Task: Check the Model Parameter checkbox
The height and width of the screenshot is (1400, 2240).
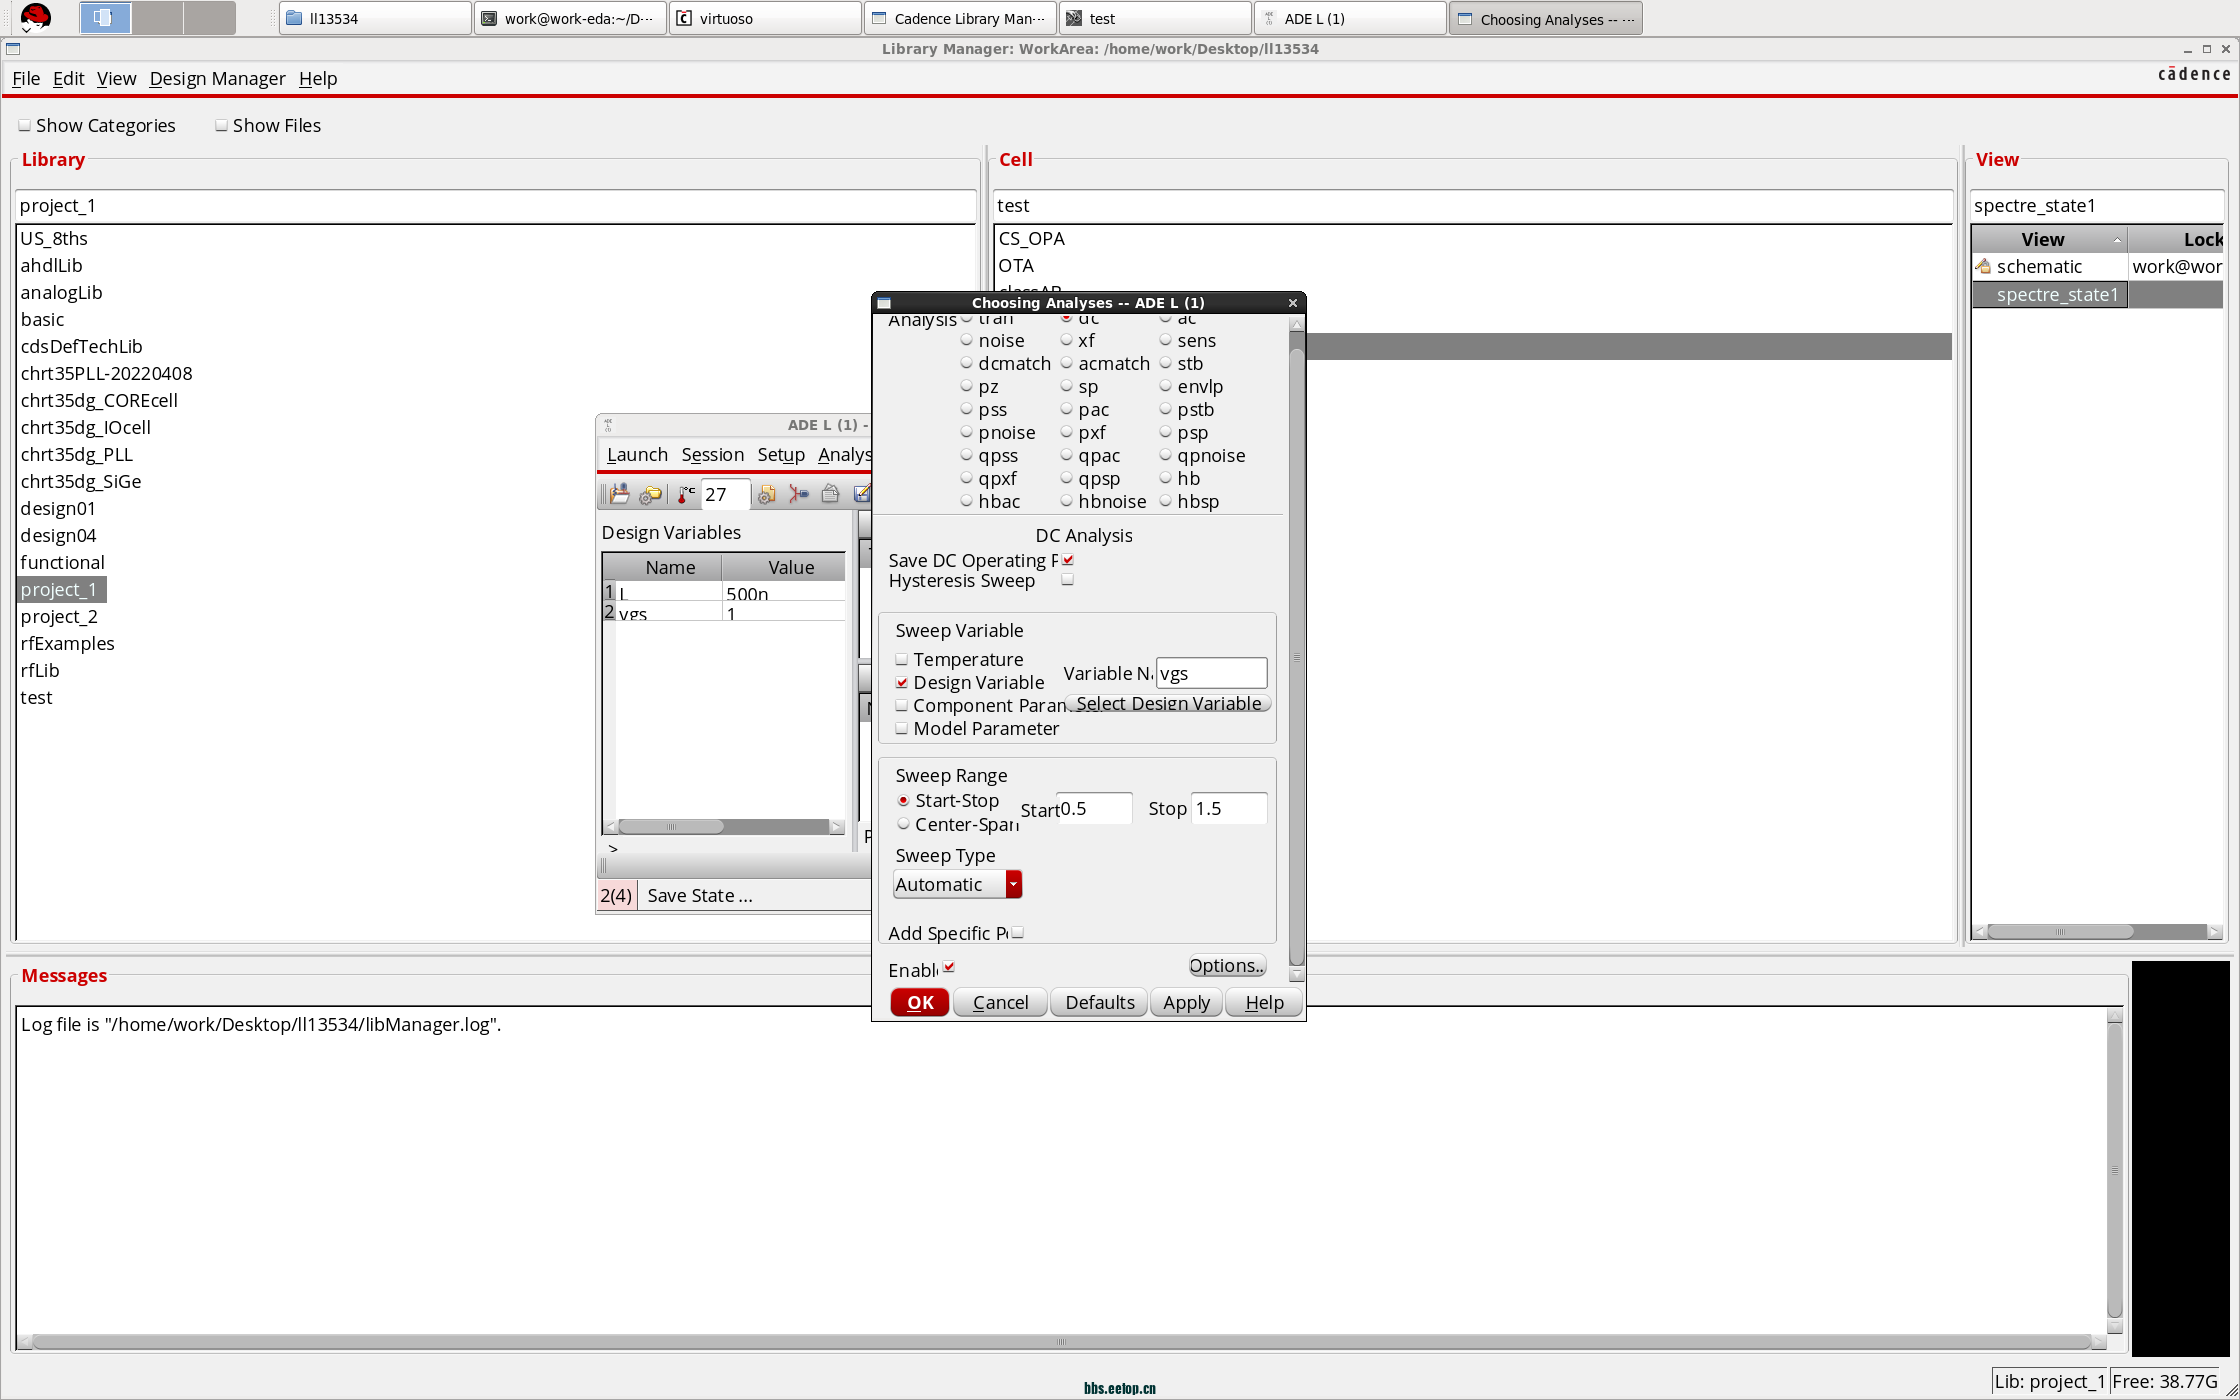Action: pyautogui.click(x=901, y=728)
